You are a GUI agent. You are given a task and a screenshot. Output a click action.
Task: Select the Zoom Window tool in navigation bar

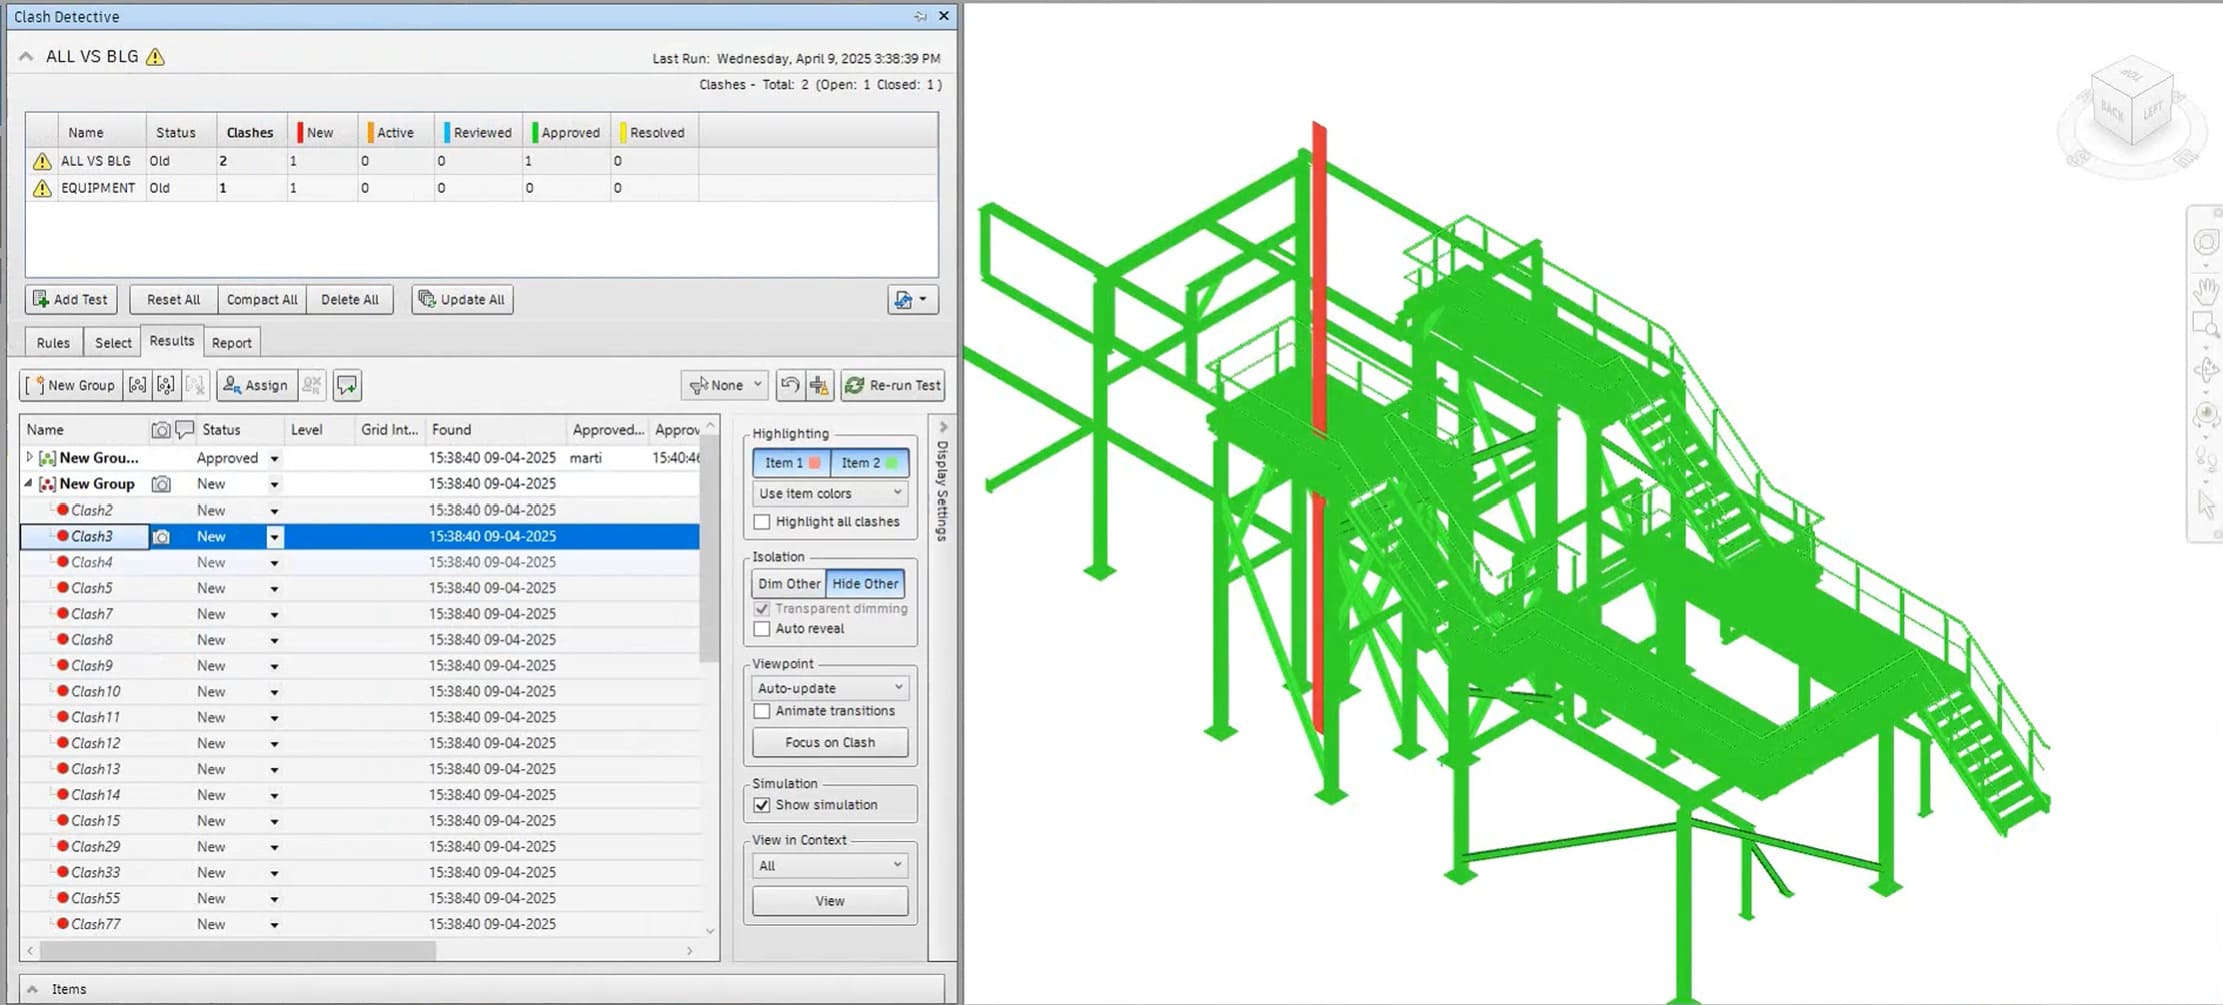pyautogui.click(x=2206, y=326)
